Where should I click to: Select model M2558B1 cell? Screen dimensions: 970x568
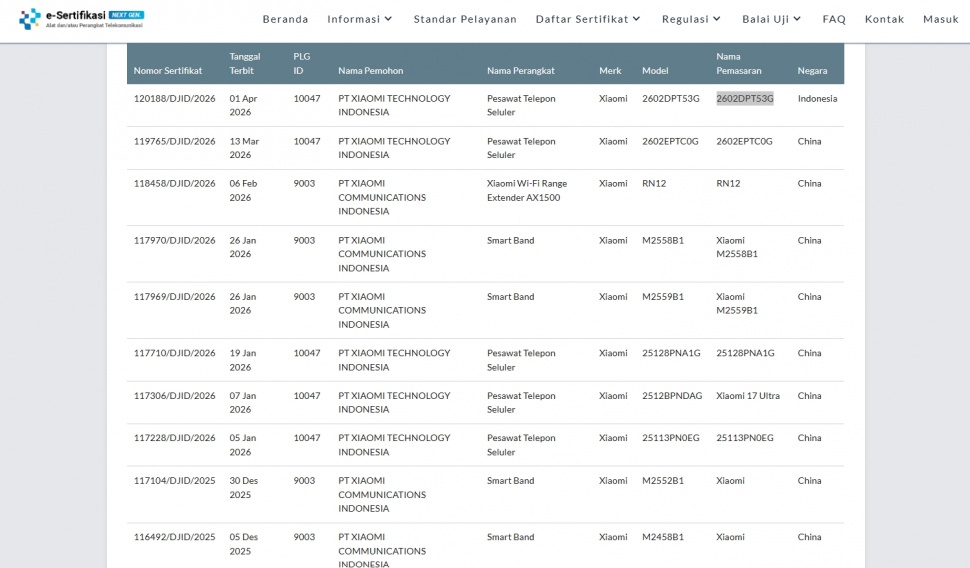[663, 240]
